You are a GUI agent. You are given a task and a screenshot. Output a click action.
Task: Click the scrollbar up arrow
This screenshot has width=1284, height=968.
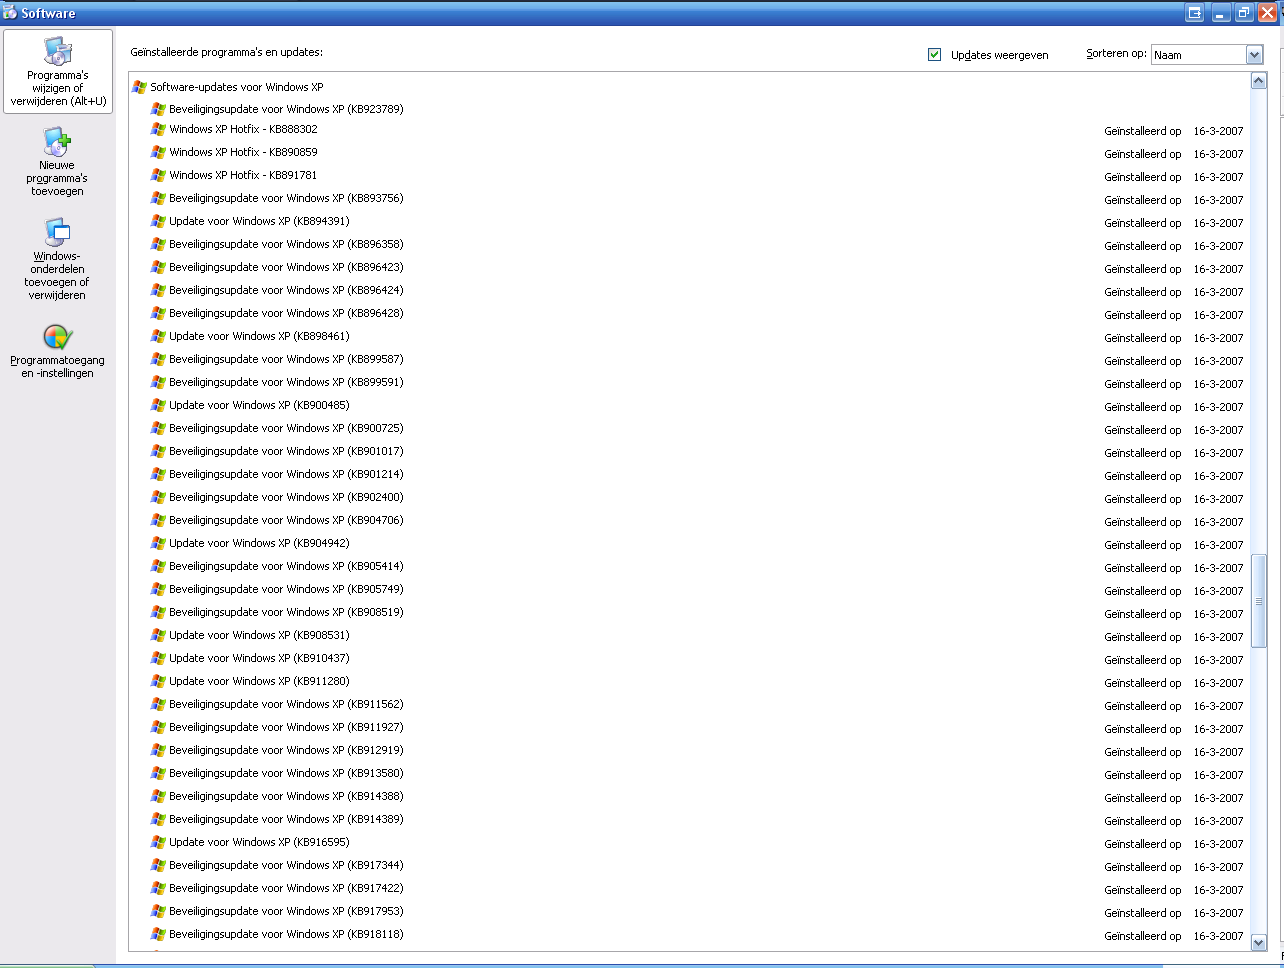[x=1259, y=81]
